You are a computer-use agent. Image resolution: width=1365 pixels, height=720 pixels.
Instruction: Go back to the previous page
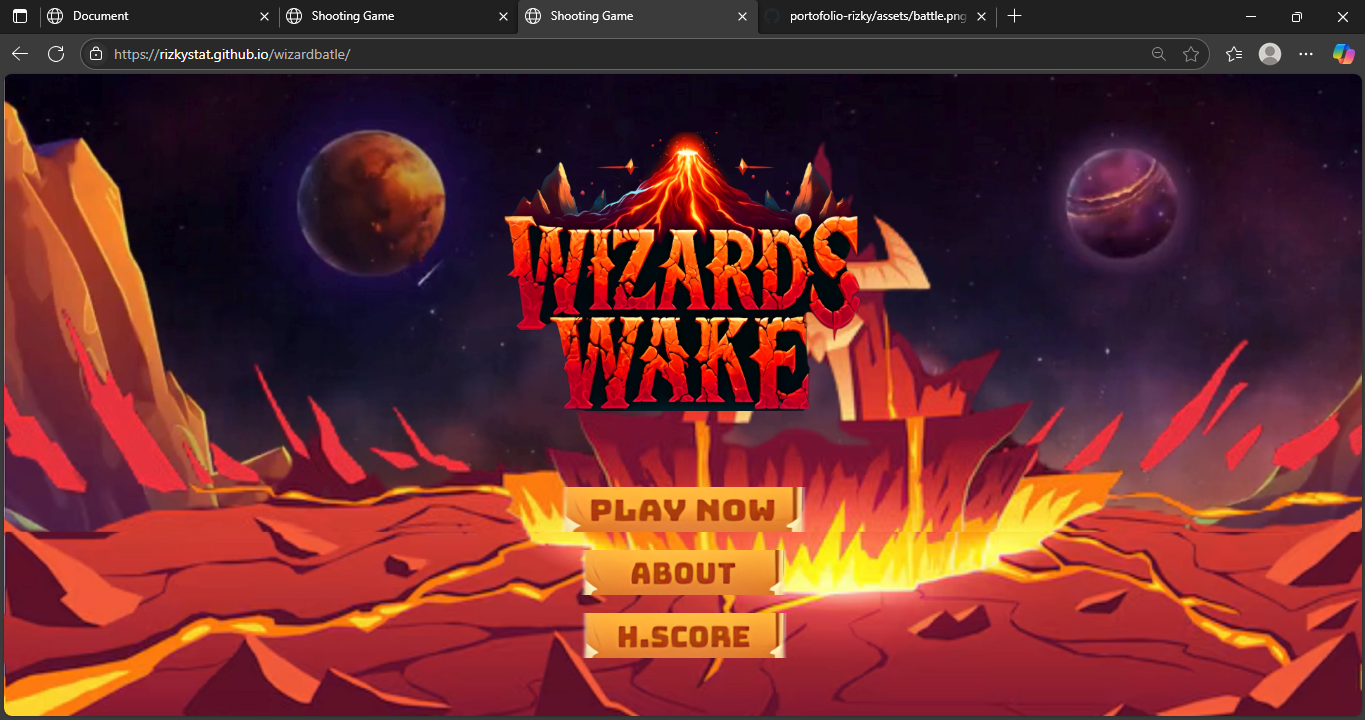tap(20, 54)
